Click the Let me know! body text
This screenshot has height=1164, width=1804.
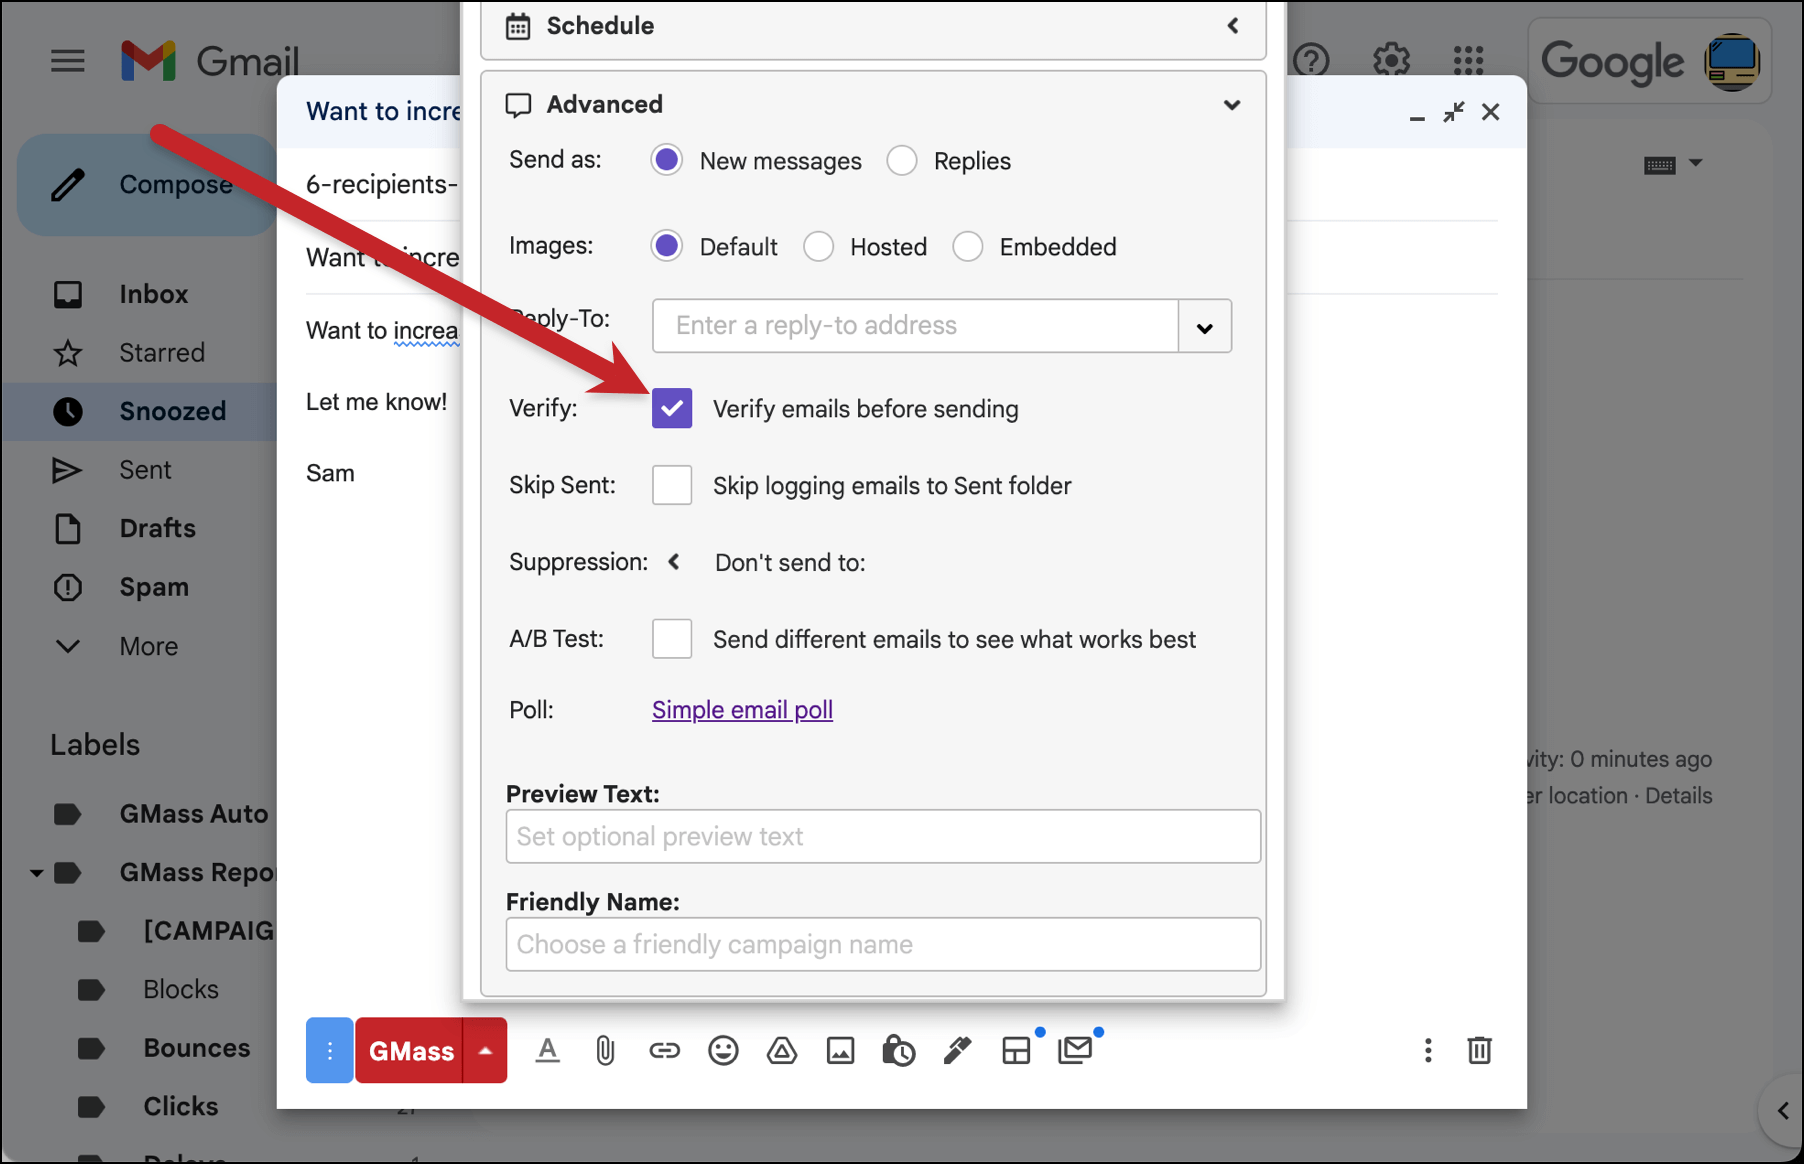click(x=376, y=402)
